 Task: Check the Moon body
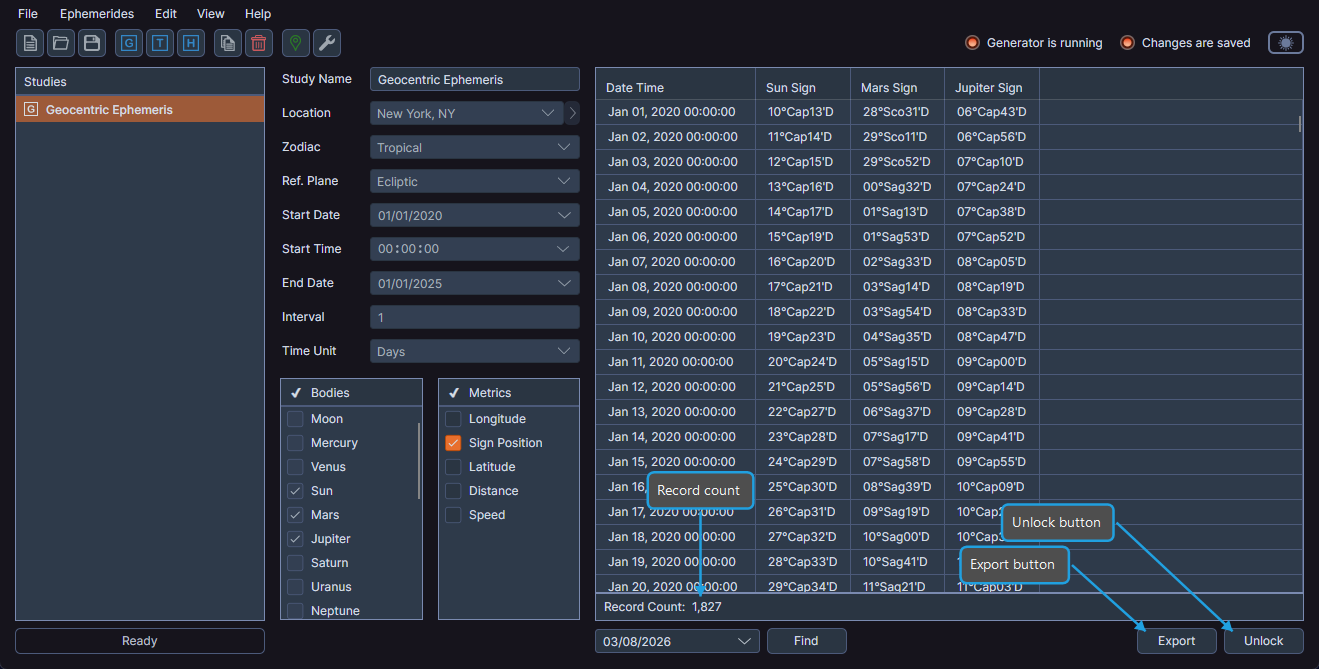coord(297,418)
